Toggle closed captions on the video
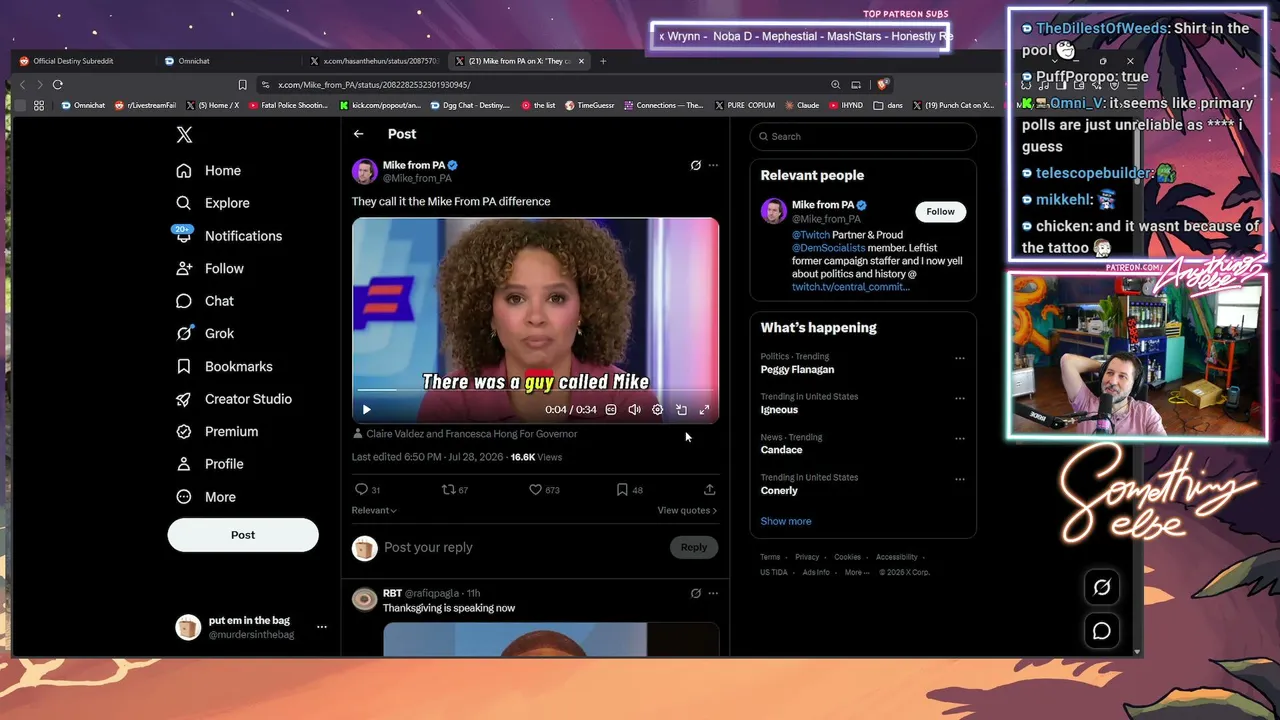 611,410
